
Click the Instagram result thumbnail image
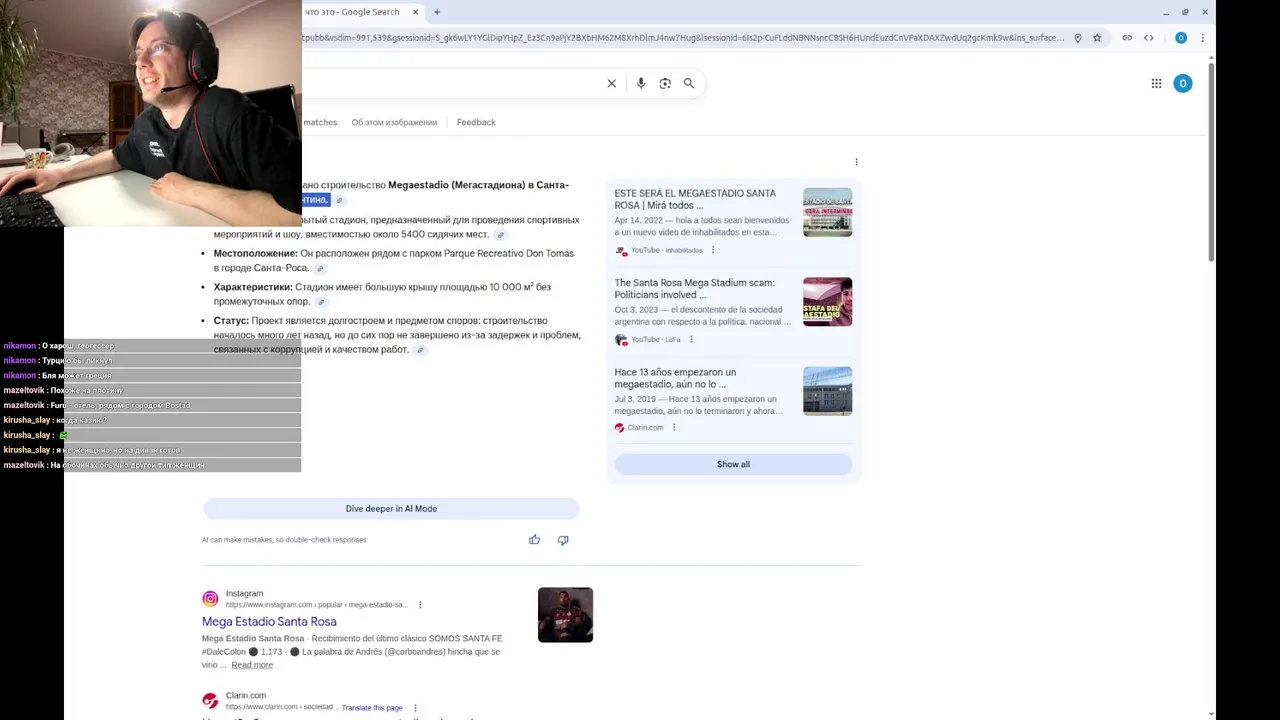coord(565,614)
